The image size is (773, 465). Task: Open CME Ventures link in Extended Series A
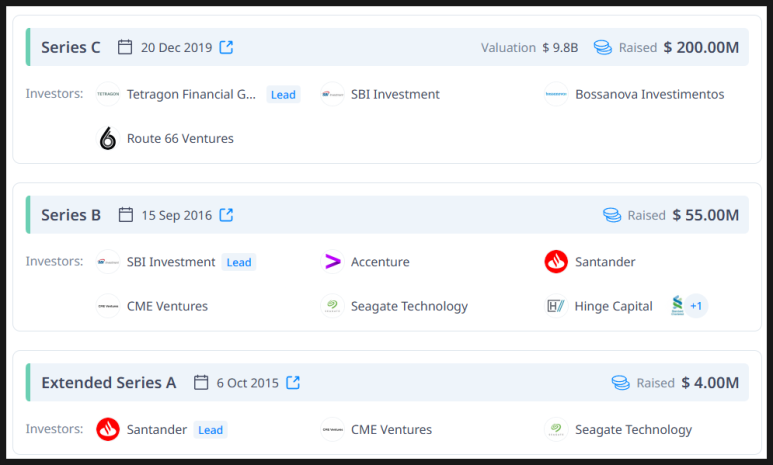click(391, 429)
